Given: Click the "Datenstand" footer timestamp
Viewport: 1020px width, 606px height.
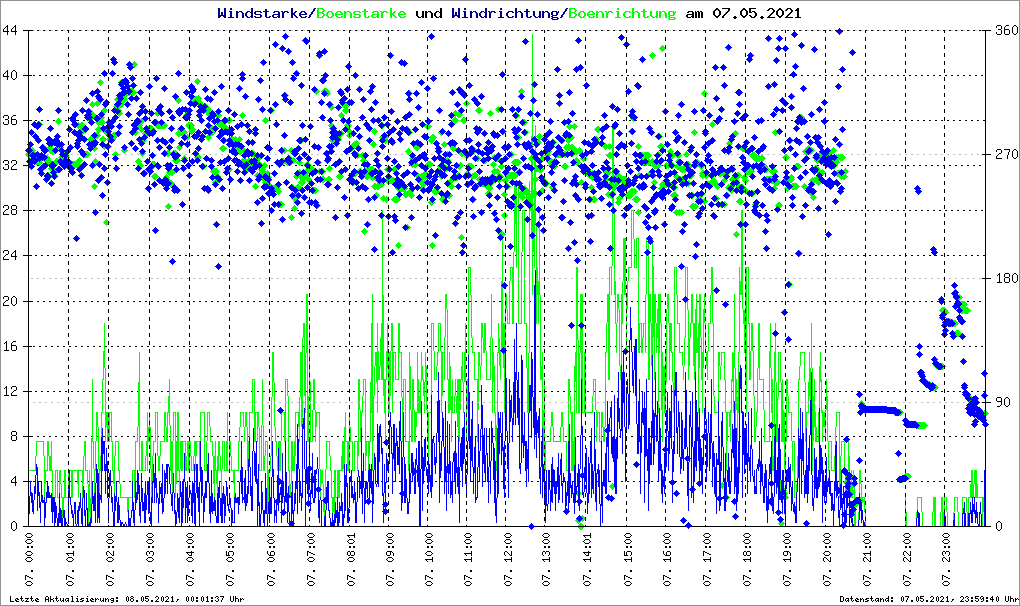Looking at the screenshot, I should tap(929, 599).
